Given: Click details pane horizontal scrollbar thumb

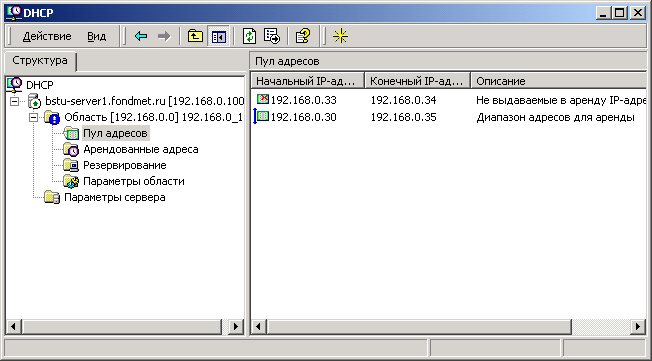Looking at the screenshot, I should pyautogui.click(x=419, y=326).
